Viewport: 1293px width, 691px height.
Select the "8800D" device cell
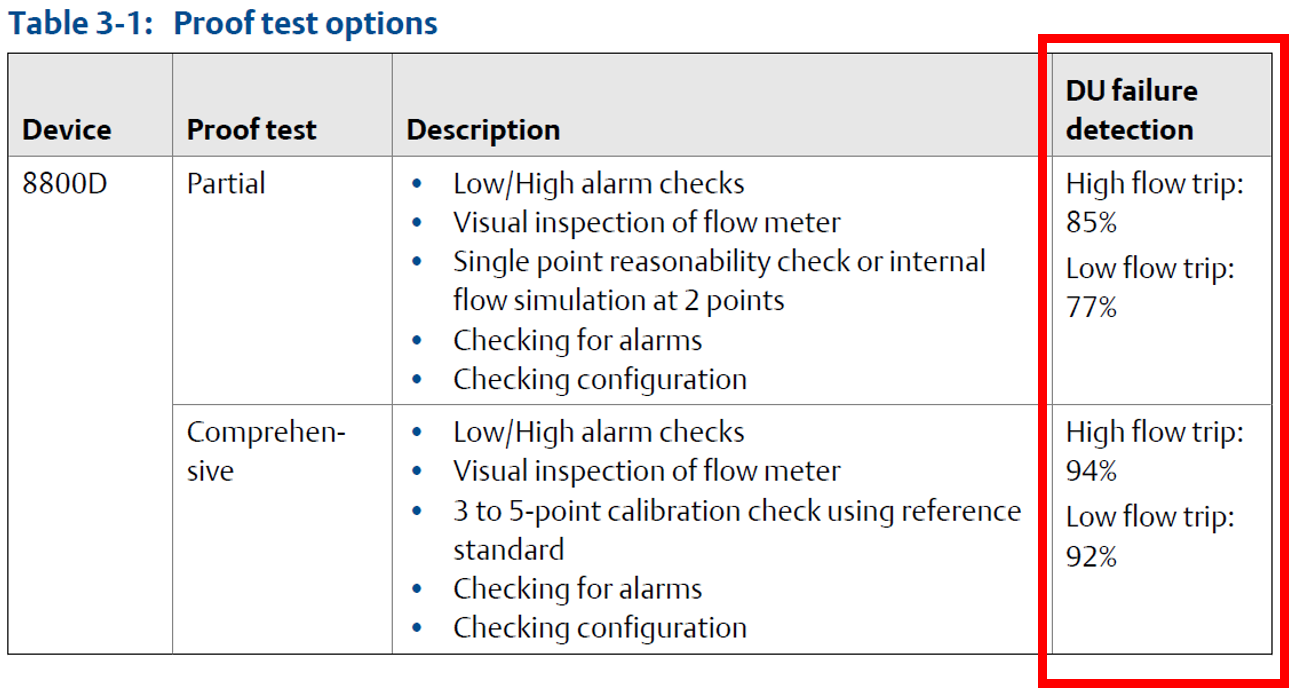point(64,184)
